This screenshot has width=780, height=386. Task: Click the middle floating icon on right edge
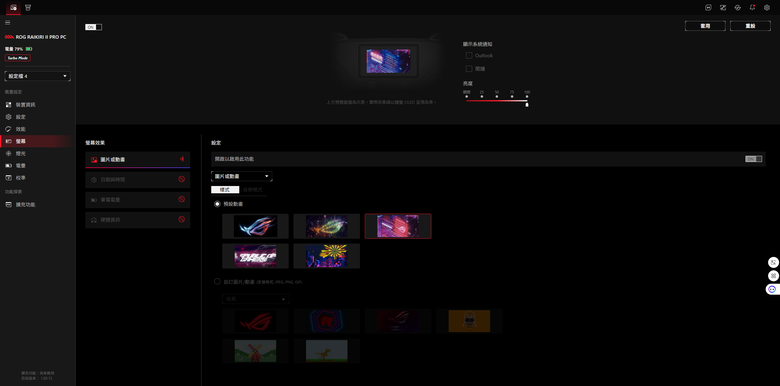pyautogui.click(x=773, y=276)
